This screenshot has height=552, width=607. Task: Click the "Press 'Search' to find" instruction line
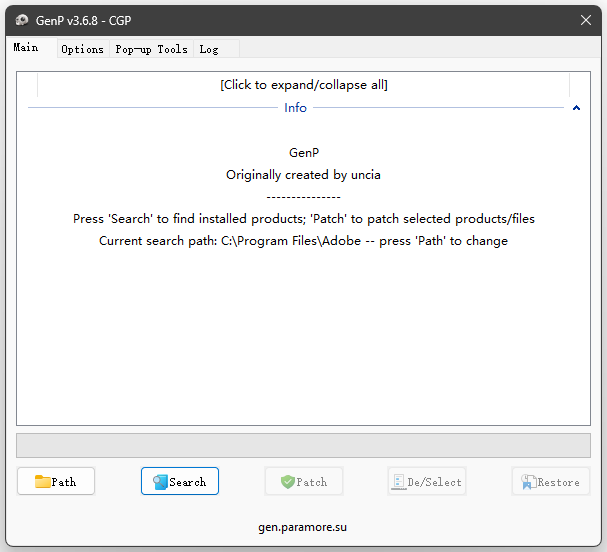tap(304, 219)
